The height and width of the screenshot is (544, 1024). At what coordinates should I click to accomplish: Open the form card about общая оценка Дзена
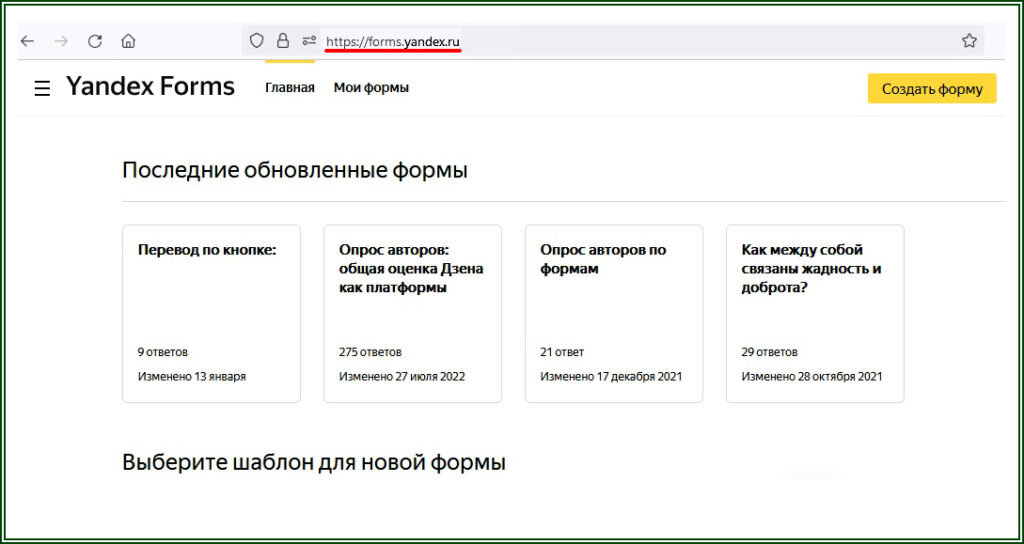[x=413, y=313]
